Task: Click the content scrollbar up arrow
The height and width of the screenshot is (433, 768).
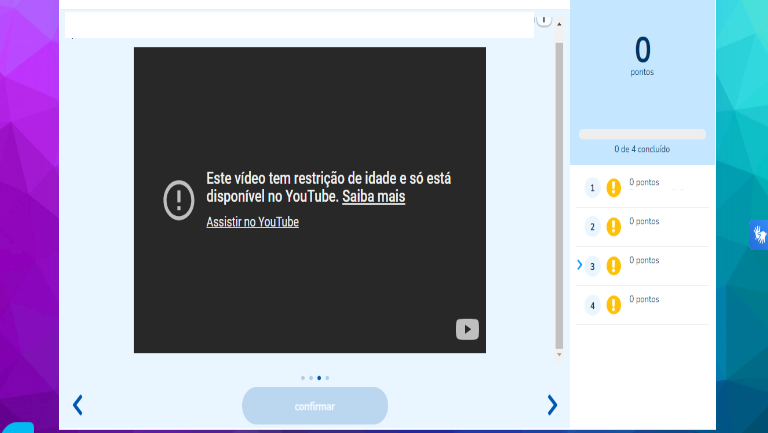Action: click(x=559, y=24)
